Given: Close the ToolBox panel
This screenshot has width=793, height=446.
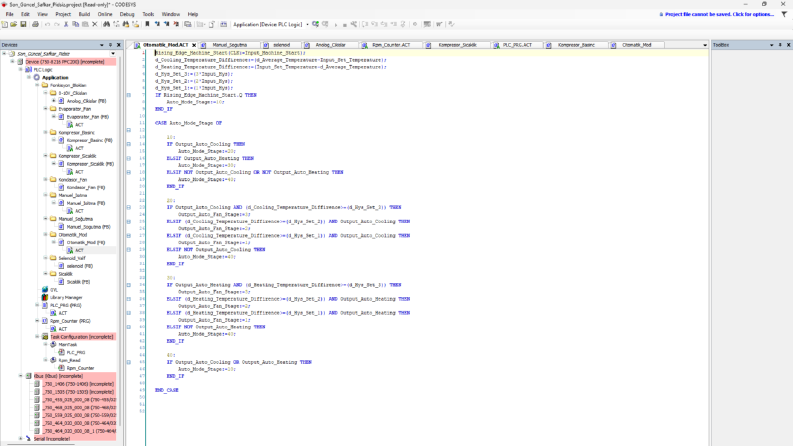Looking at the screenshot, I should tap(788, 45).
